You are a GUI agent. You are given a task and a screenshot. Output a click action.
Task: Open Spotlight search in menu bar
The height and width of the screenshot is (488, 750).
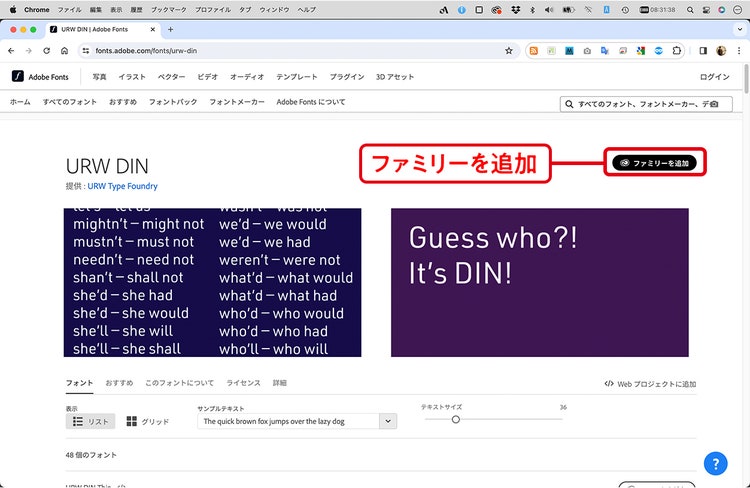click(690, 10)
